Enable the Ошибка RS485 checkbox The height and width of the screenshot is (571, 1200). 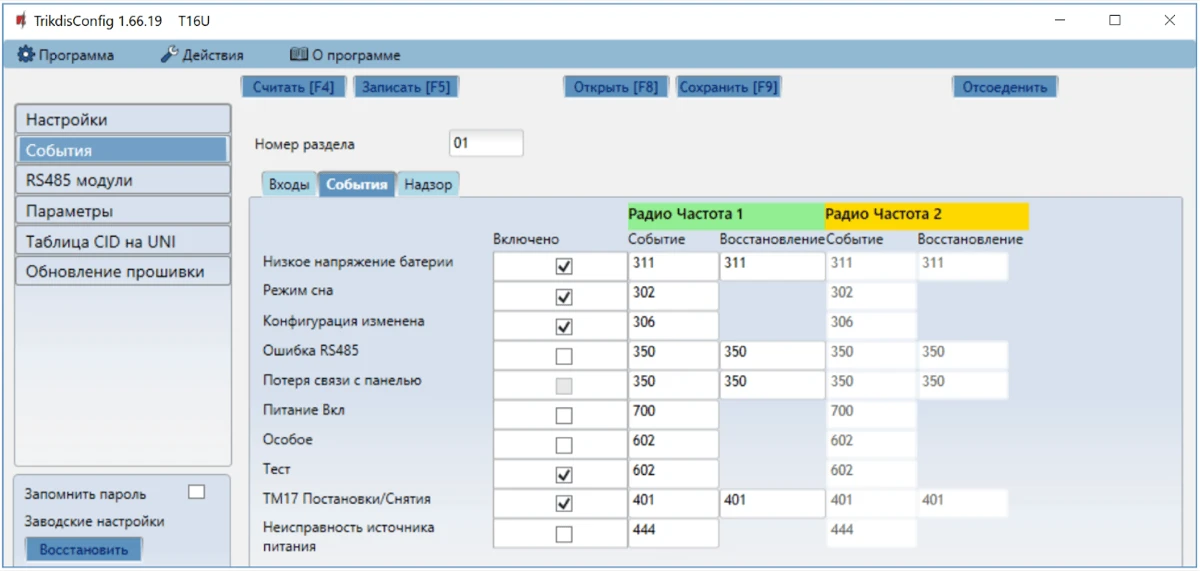564,356
